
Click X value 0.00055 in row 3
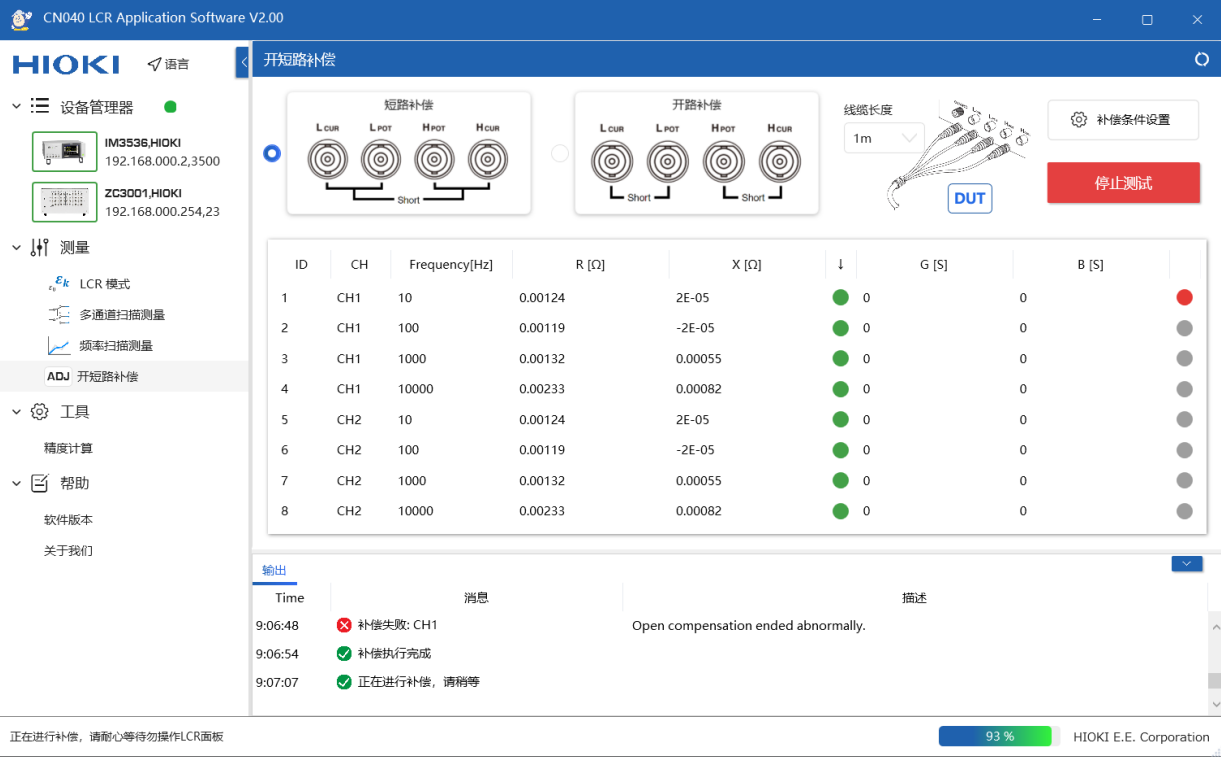pos(699,358)
